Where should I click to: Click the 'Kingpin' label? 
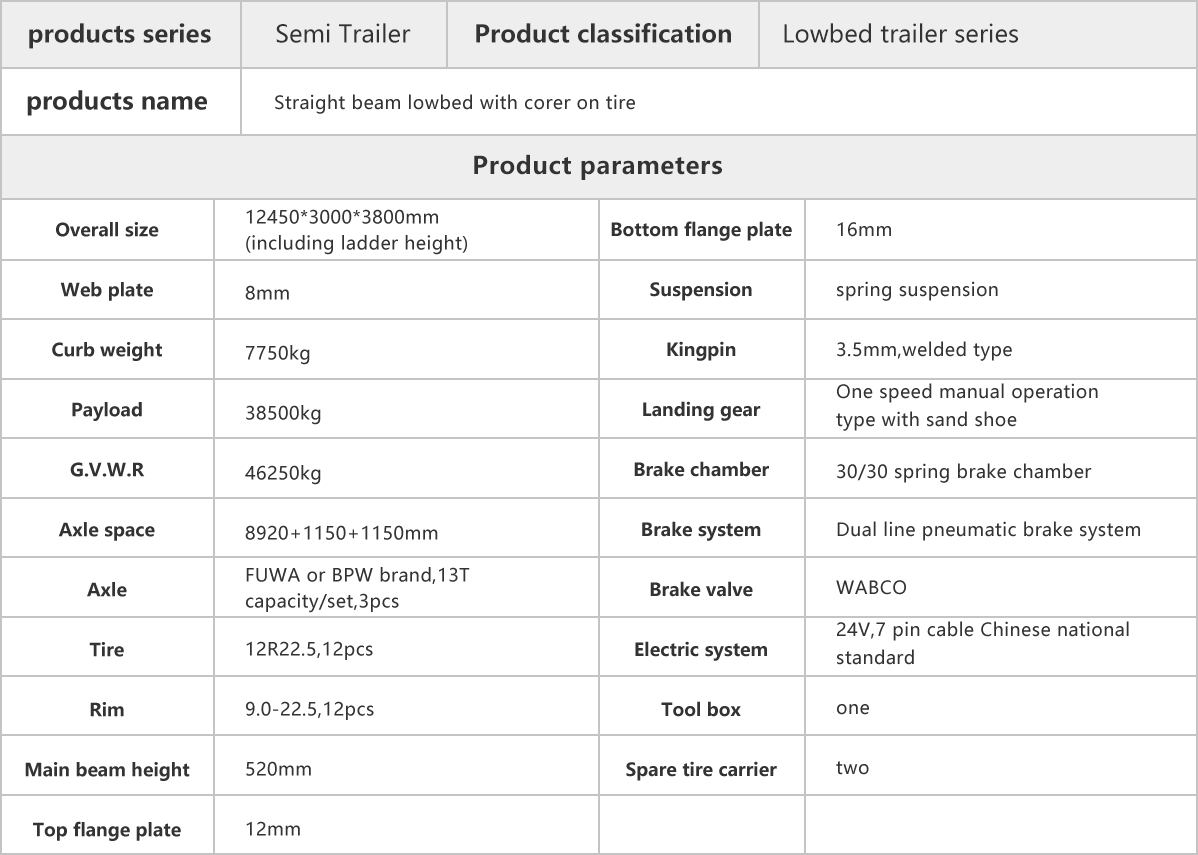click(x=701, y=350)
